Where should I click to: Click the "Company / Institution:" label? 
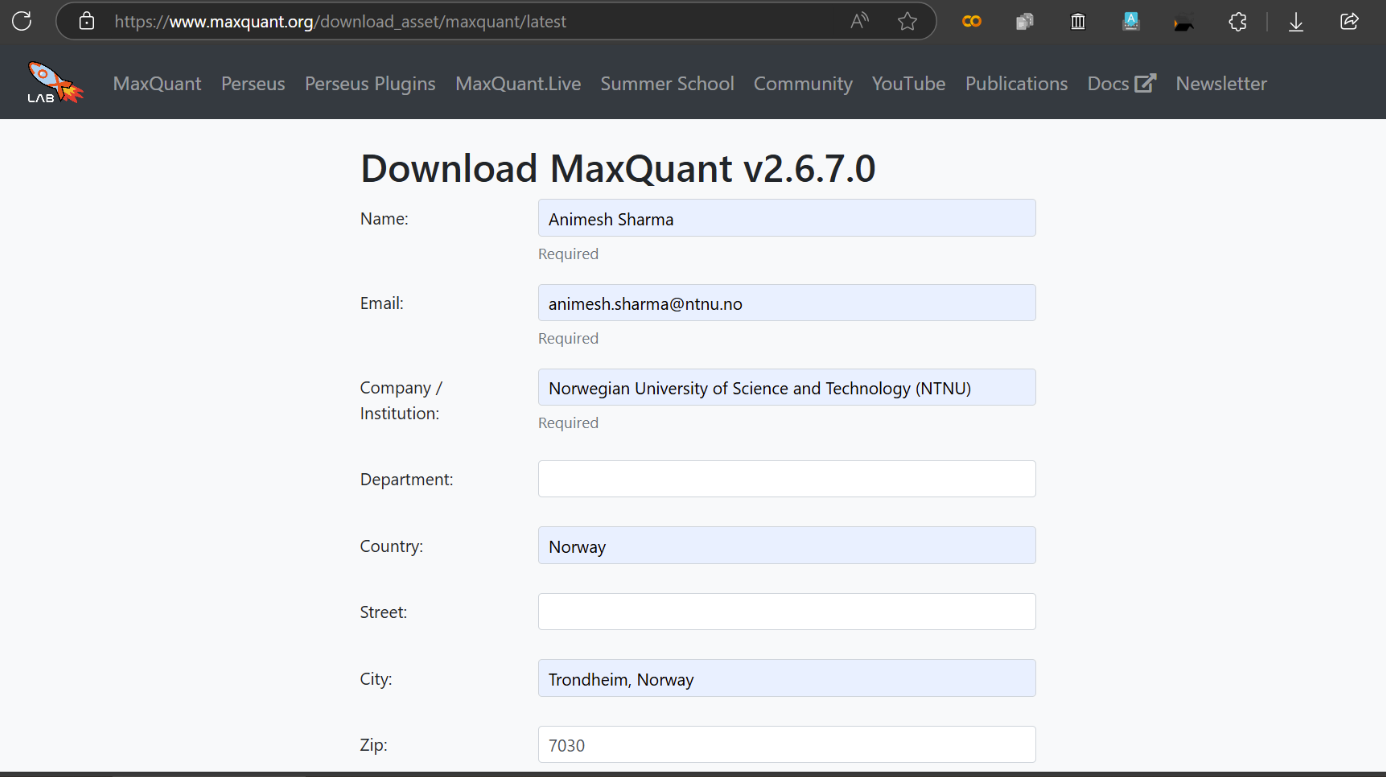401,400
